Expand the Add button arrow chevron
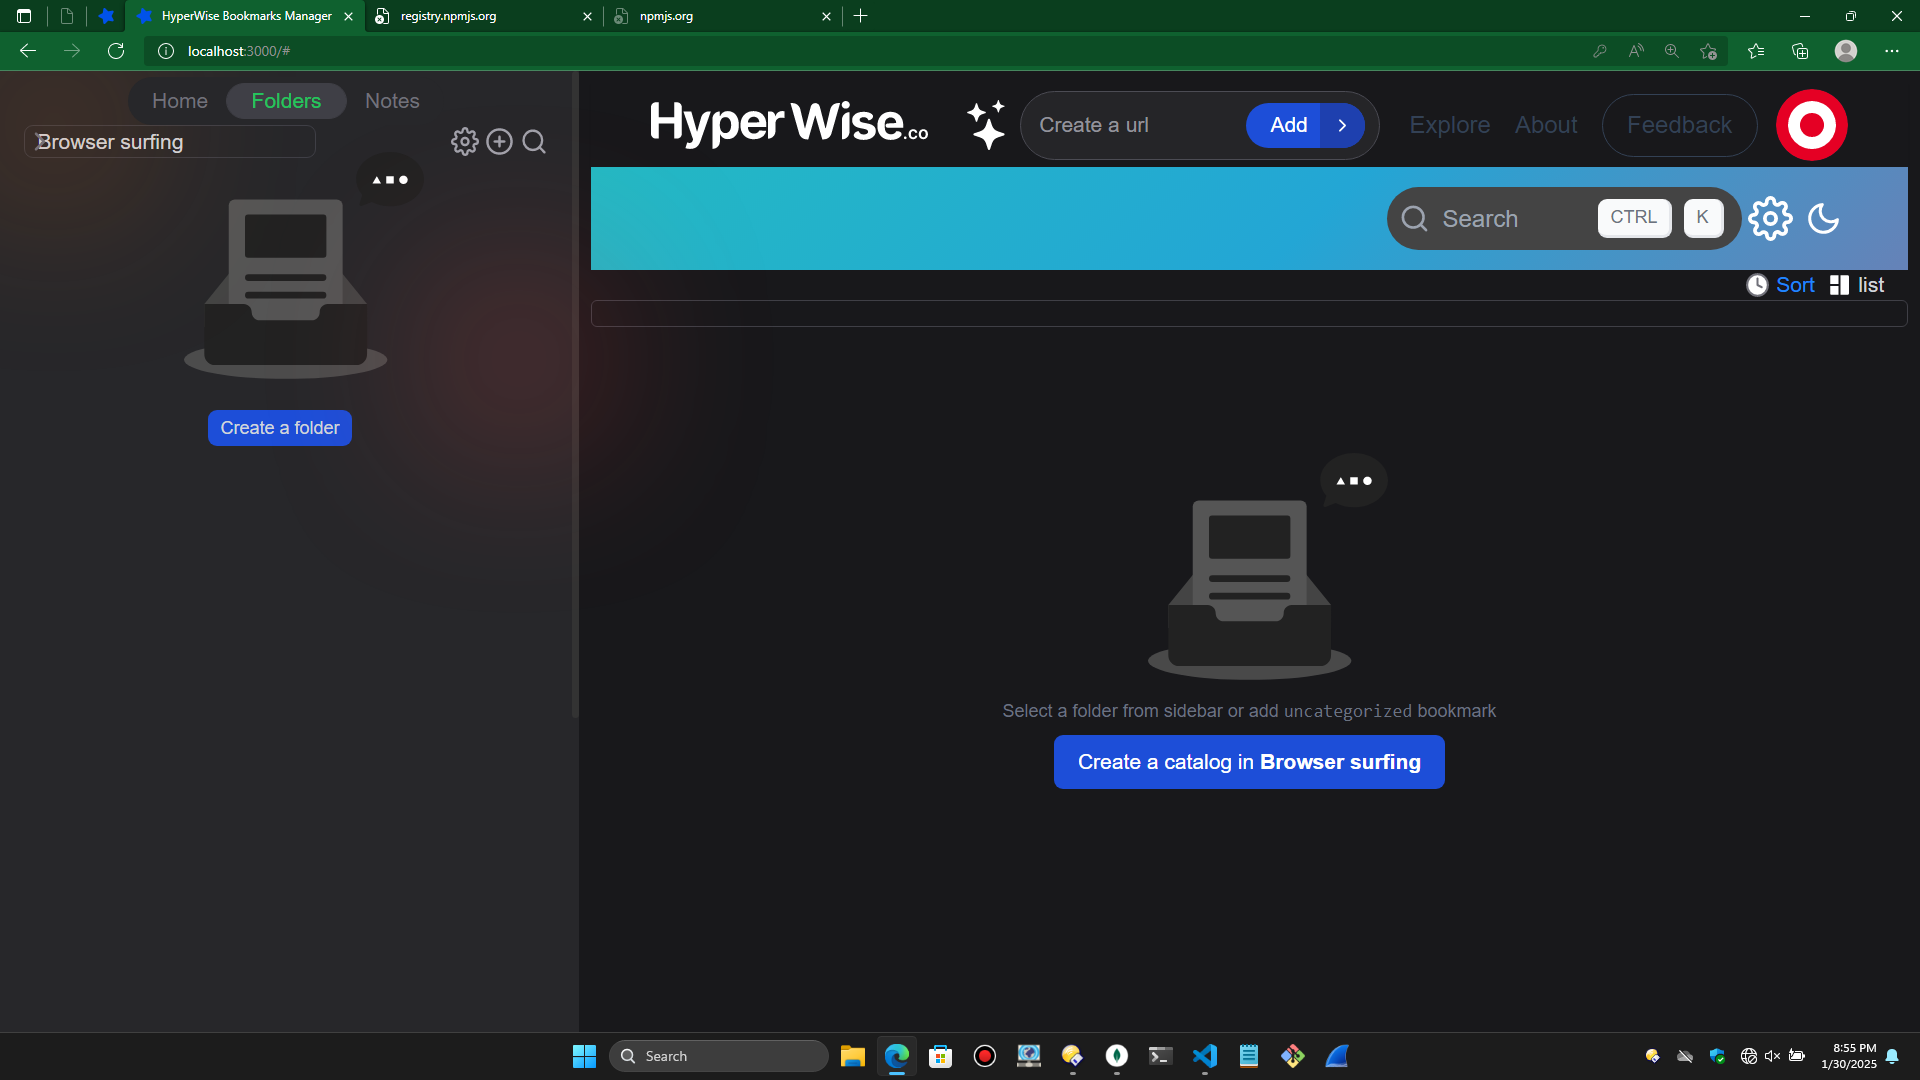1920x1080 pixels. click(x=1342, y=125)
